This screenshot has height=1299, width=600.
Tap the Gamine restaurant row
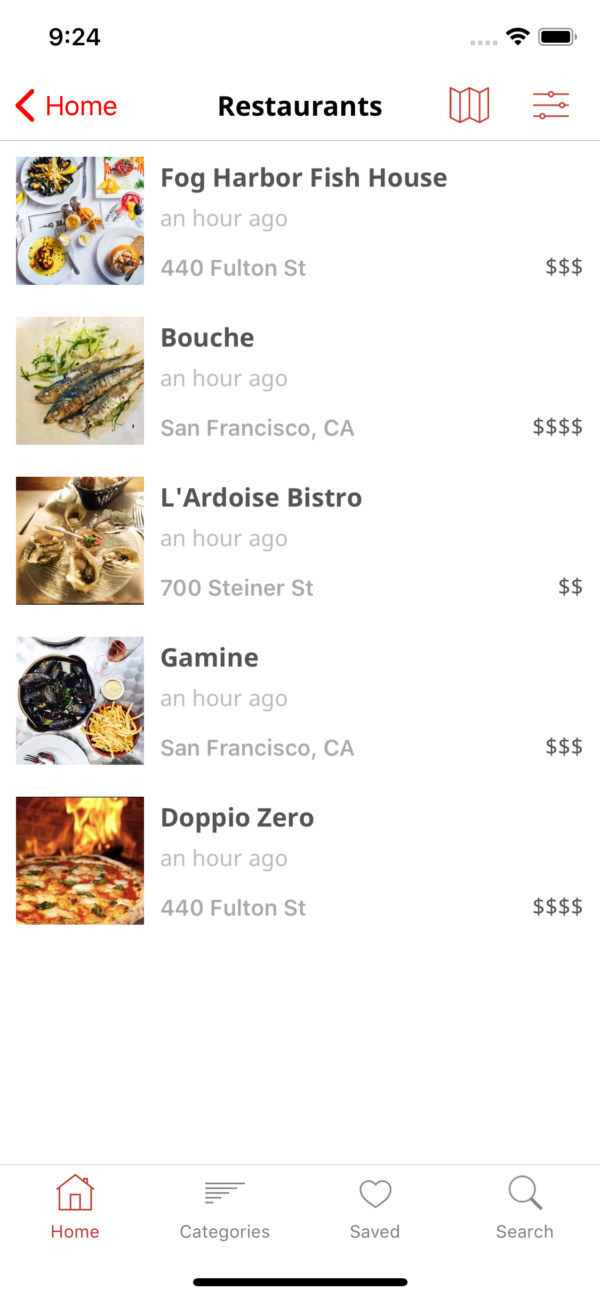tap(300, 700)
